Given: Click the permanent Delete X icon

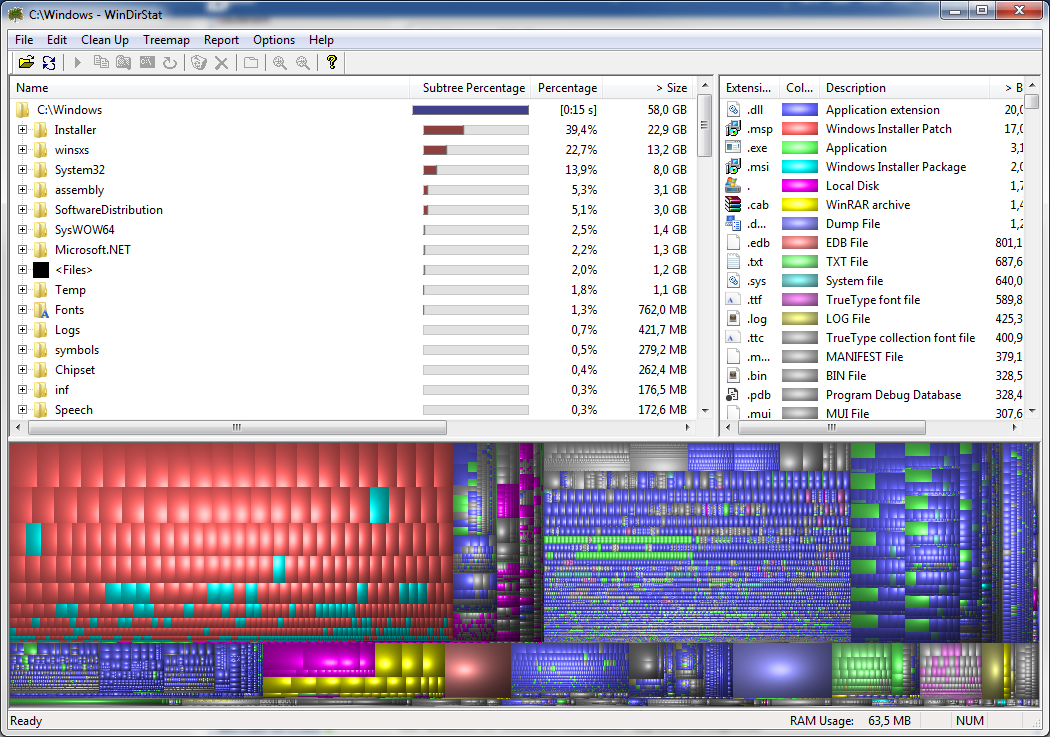Looking at the screenshot, I should pos(222,63).
